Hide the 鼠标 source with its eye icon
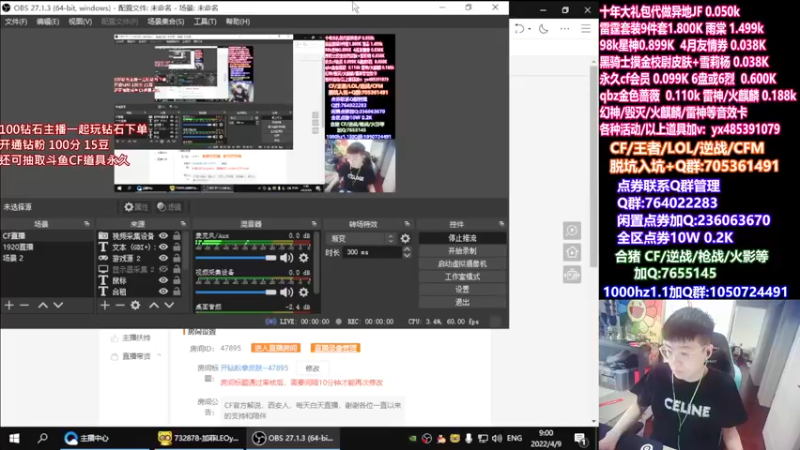 (x=163, y=280)
